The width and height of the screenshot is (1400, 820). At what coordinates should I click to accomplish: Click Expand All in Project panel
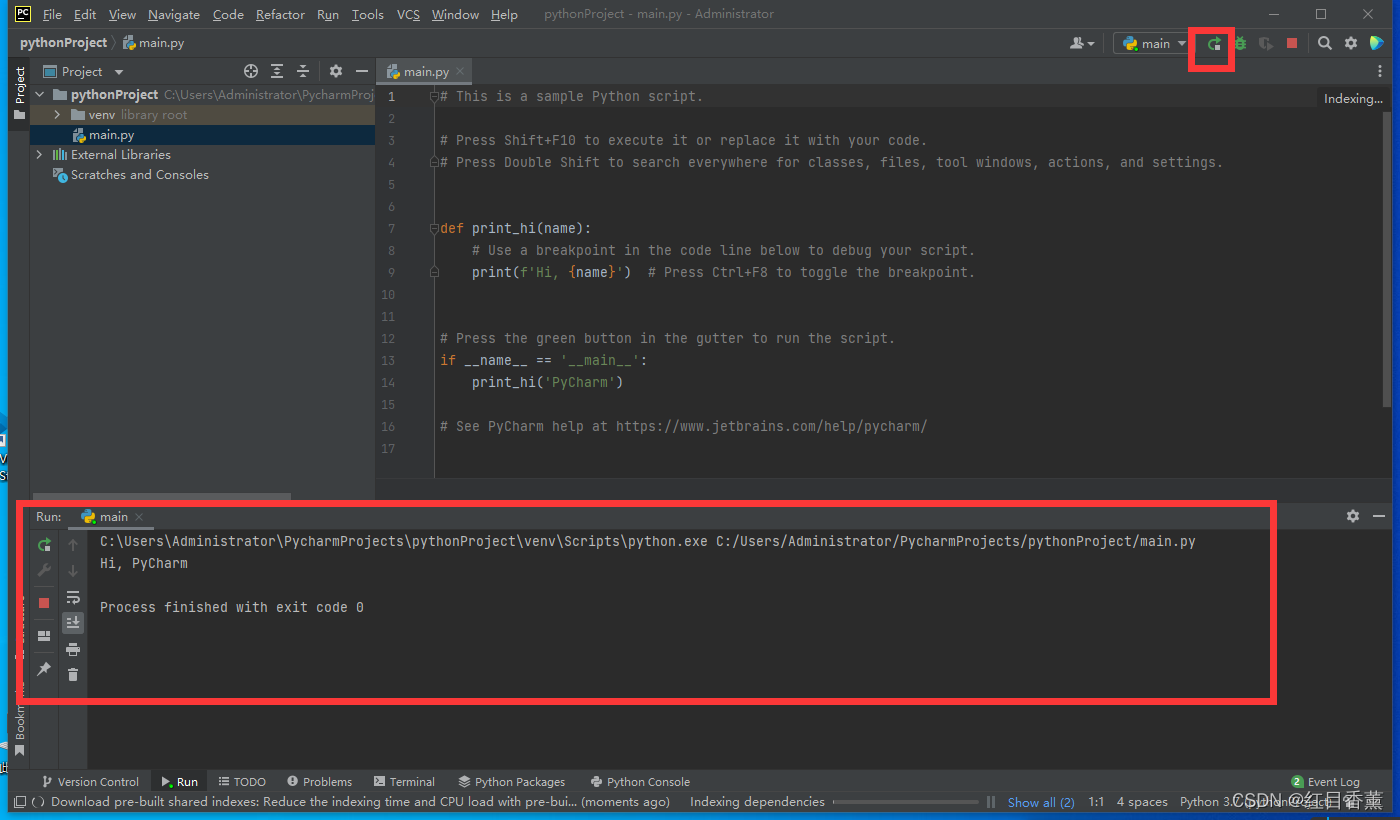(x=277, y=72)
